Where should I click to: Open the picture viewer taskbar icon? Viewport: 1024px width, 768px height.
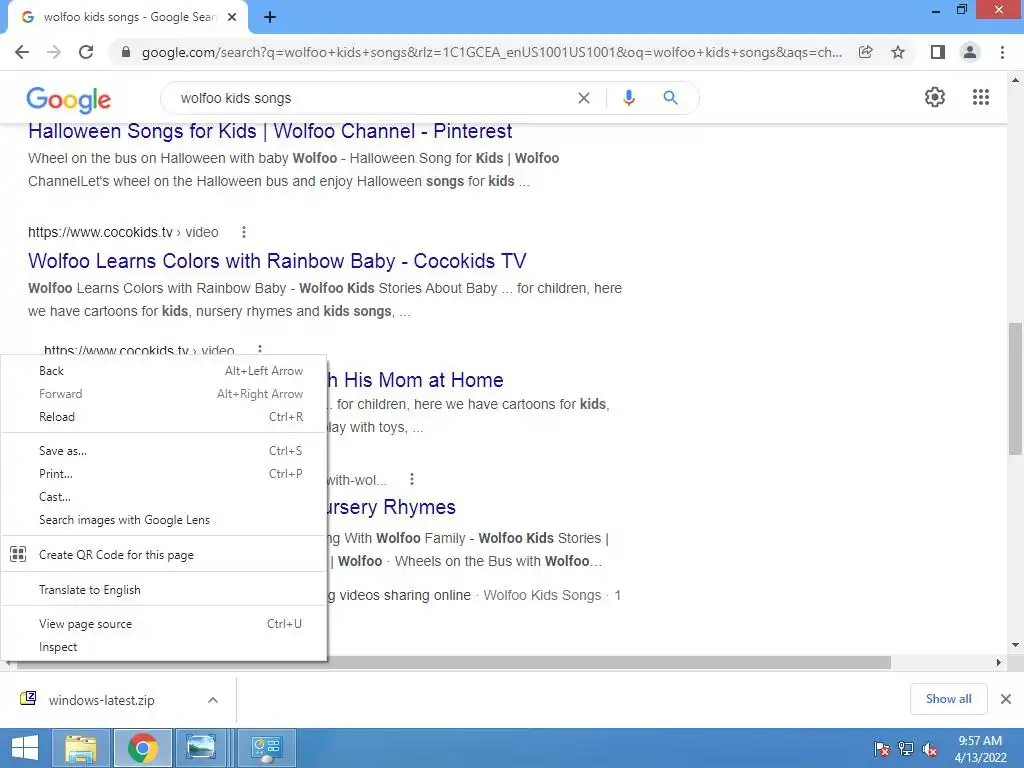[x=201, y=748]
